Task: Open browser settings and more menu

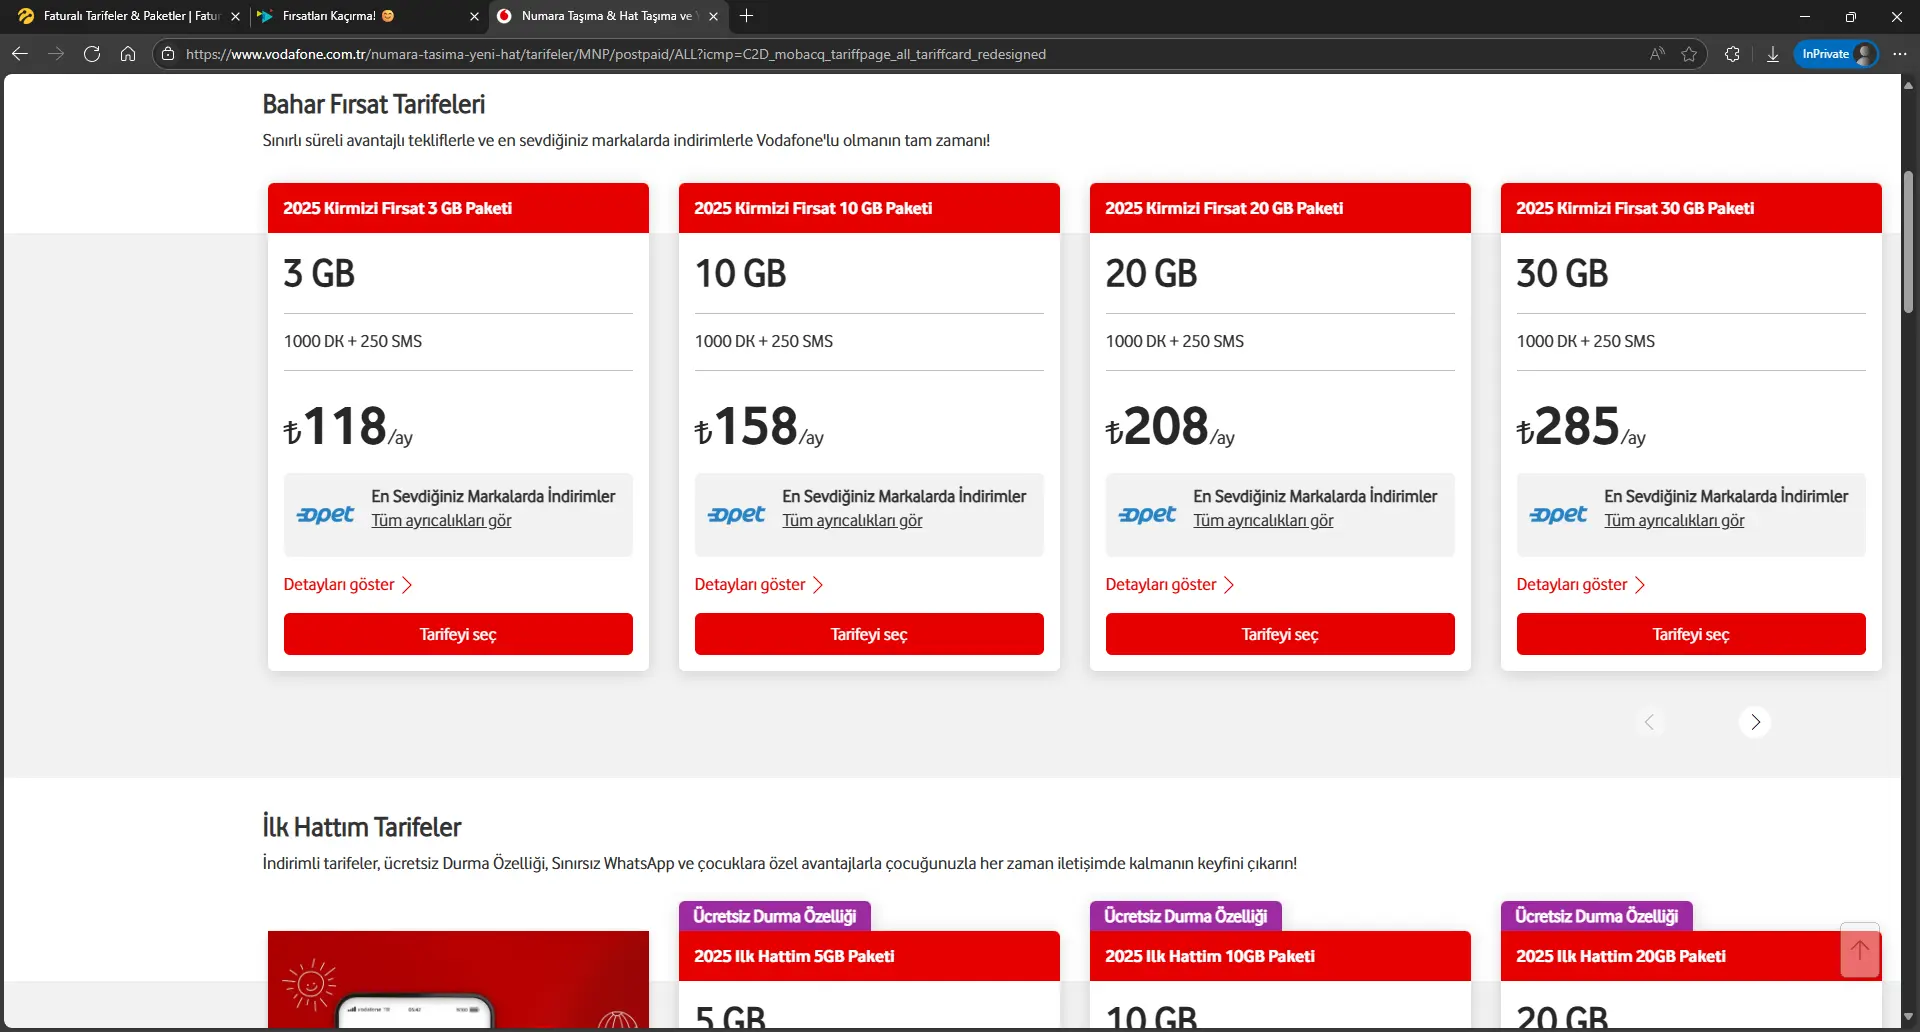Action: (1900, 54)
